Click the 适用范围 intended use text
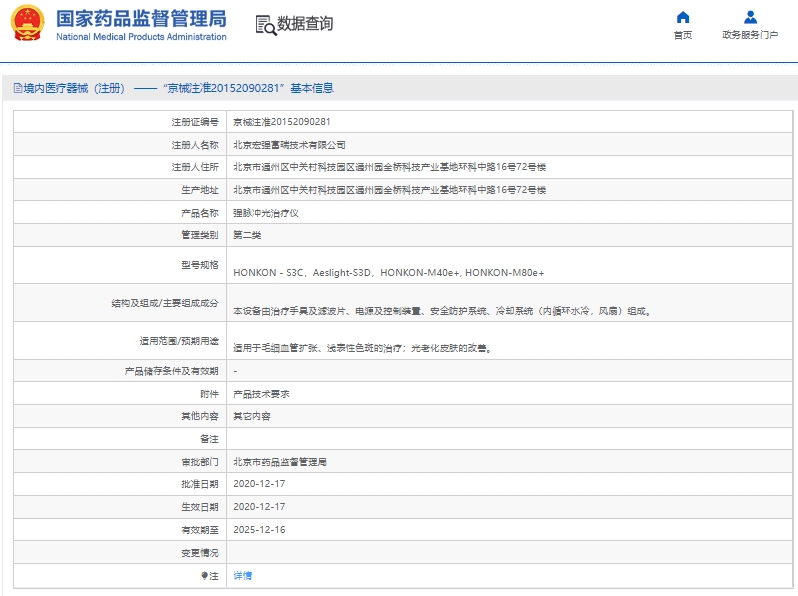 362,348
